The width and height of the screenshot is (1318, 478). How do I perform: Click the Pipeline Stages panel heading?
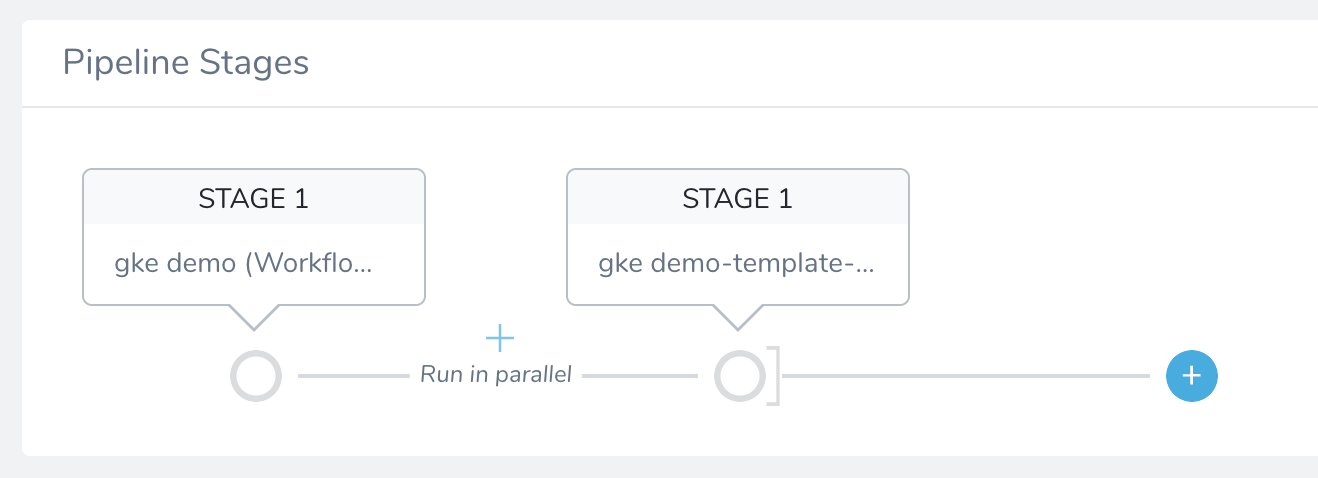186,62
